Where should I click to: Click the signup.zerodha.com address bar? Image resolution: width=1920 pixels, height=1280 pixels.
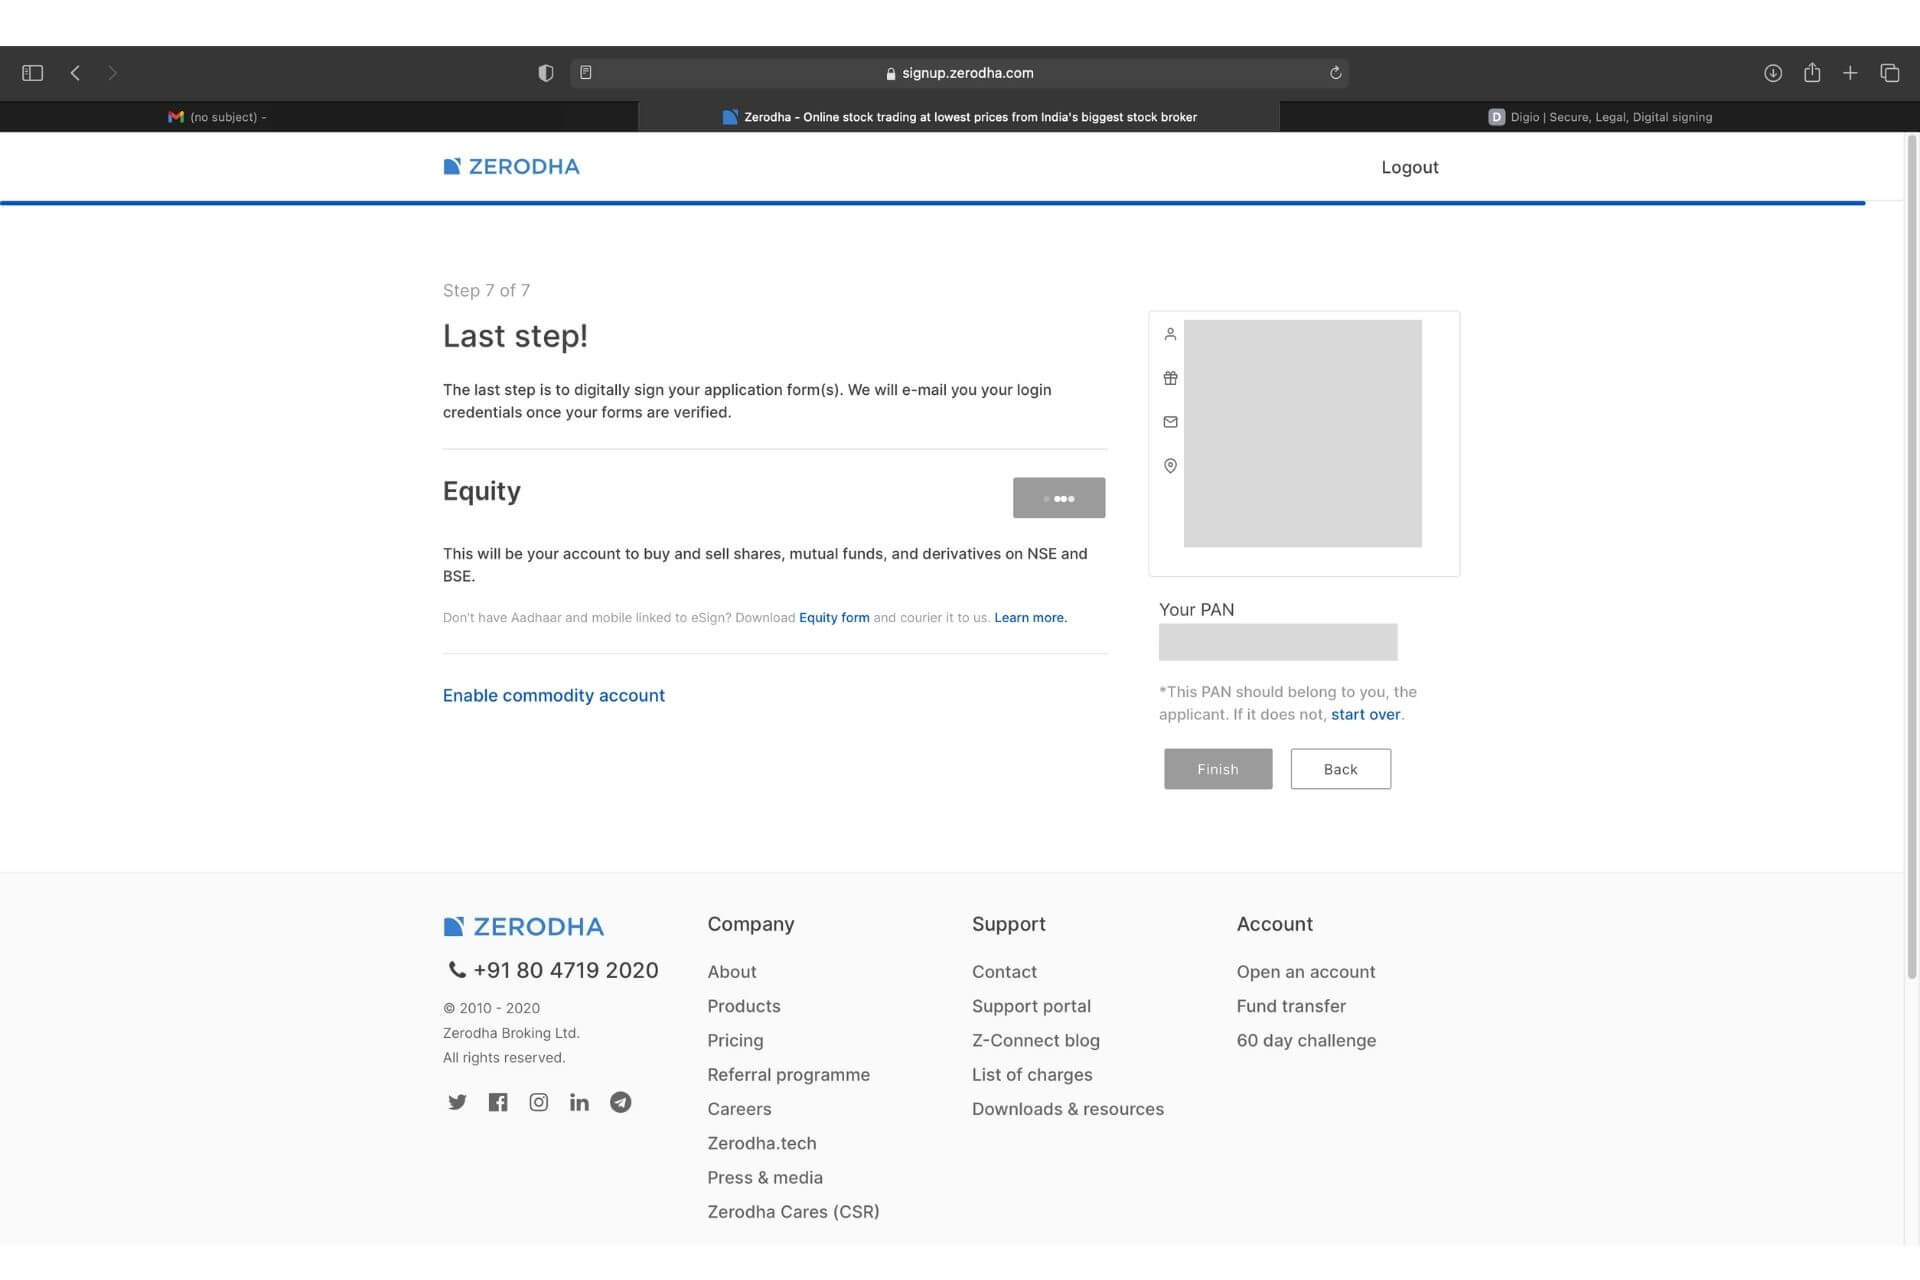click(x=959, y=73)
